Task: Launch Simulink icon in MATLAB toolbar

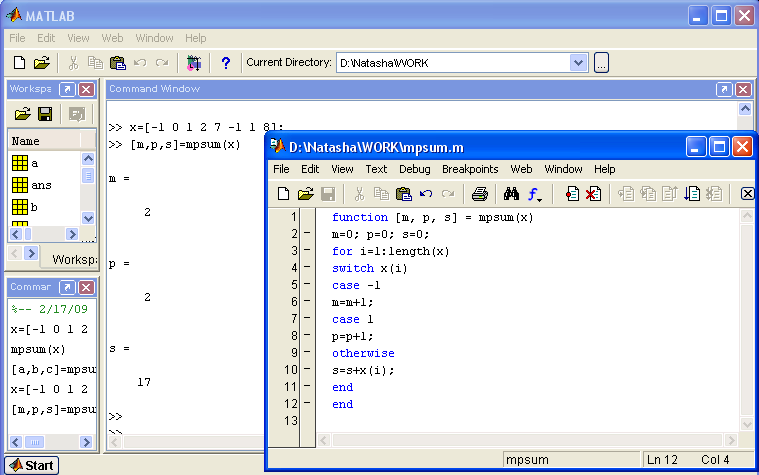Action: (x=194, y=63)
